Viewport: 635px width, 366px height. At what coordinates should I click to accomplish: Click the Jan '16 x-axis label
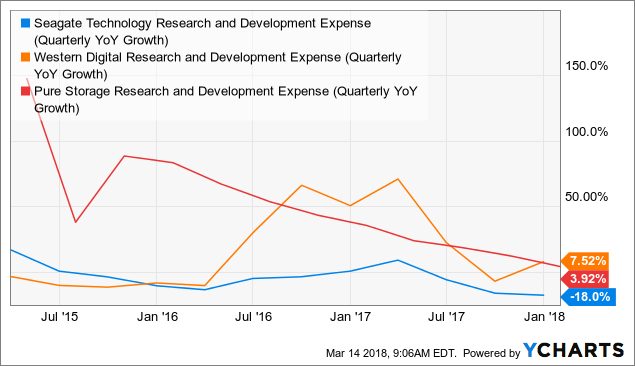[157, 316]
